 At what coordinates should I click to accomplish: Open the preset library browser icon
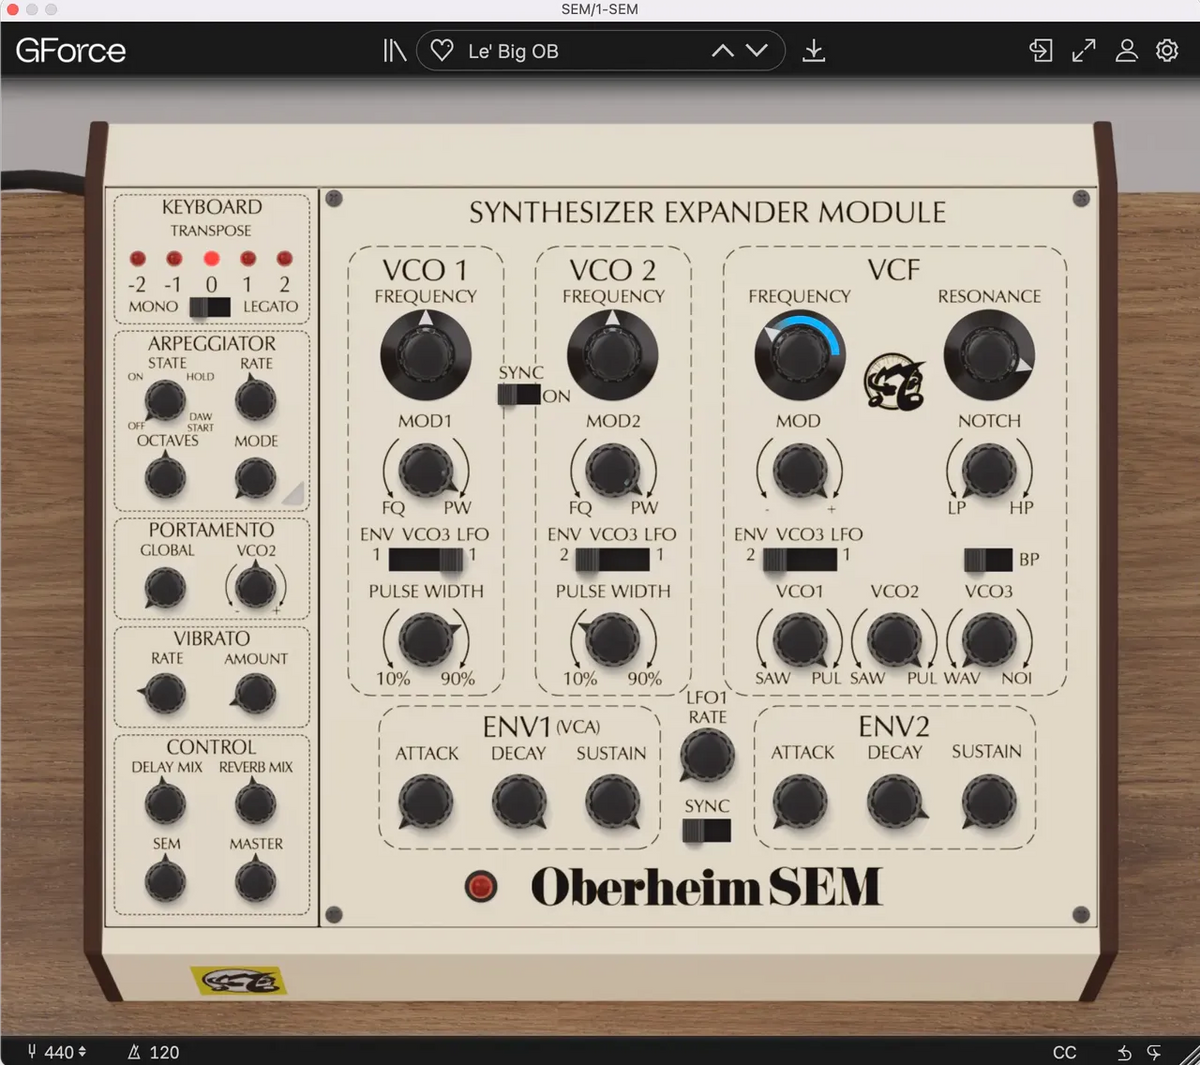[x=395, y=50]
